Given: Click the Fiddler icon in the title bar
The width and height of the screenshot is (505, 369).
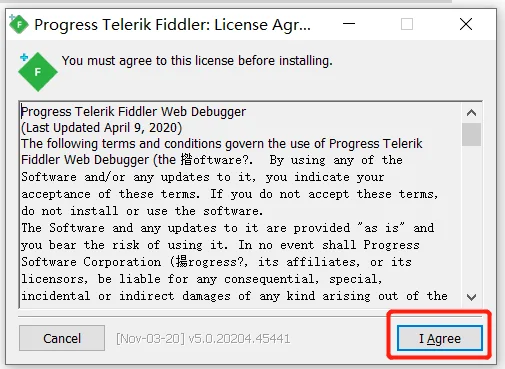Looking at the screenshot, I should [18, 24].
